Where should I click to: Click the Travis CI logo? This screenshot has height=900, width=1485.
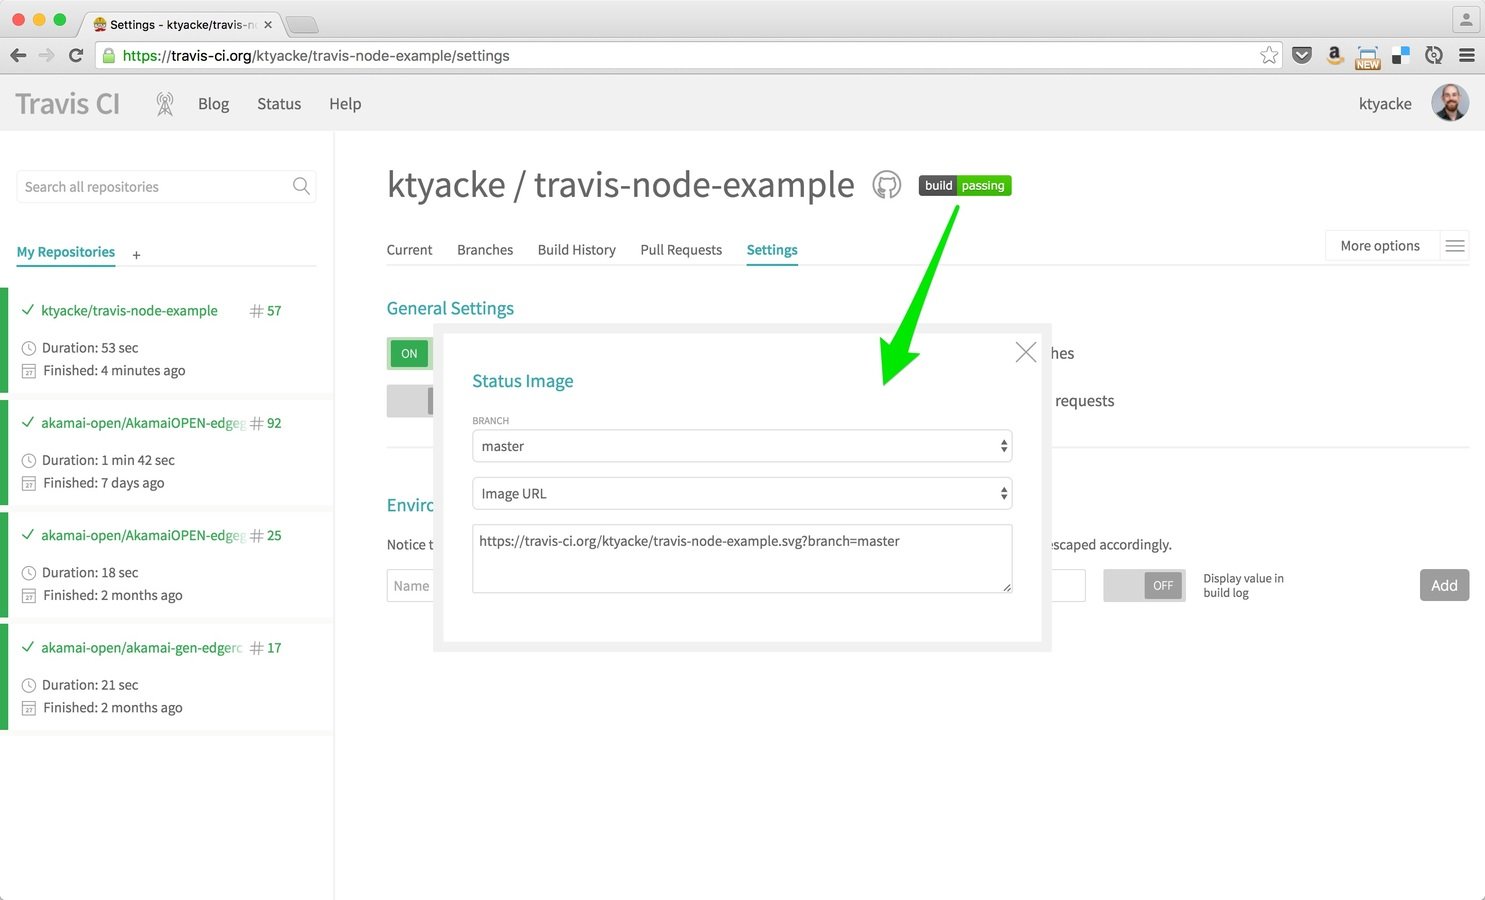click(x=67, y=104)
